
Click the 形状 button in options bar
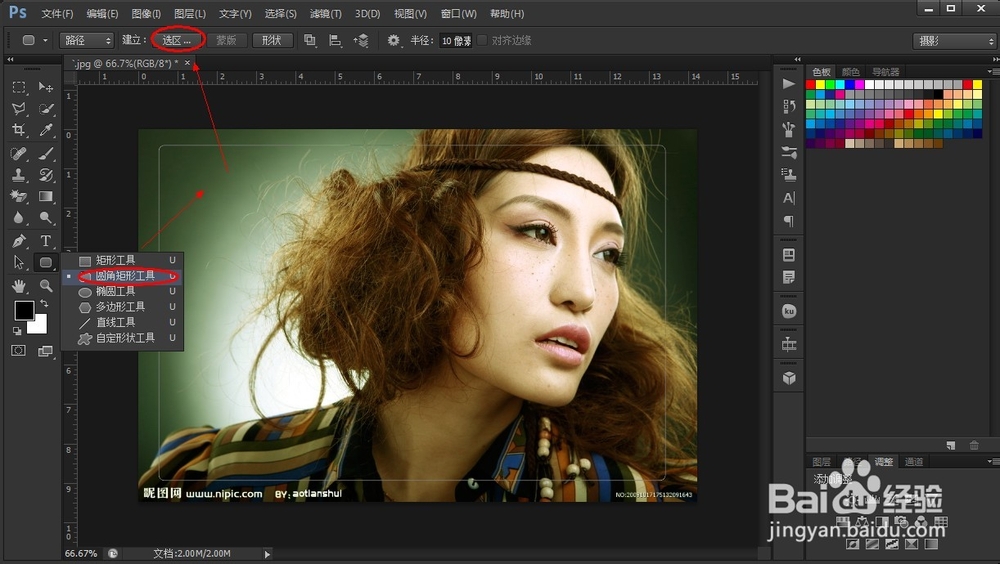point(271,40)
